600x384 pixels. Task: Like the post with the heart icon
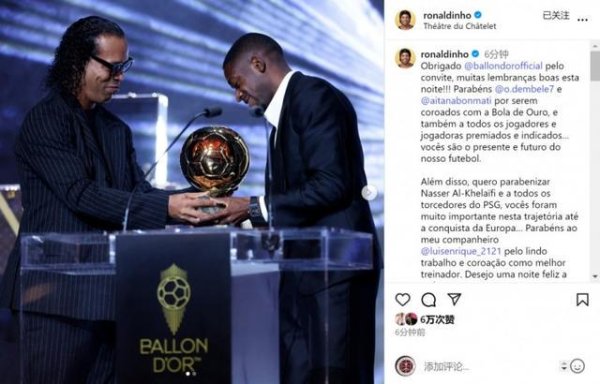403,299
